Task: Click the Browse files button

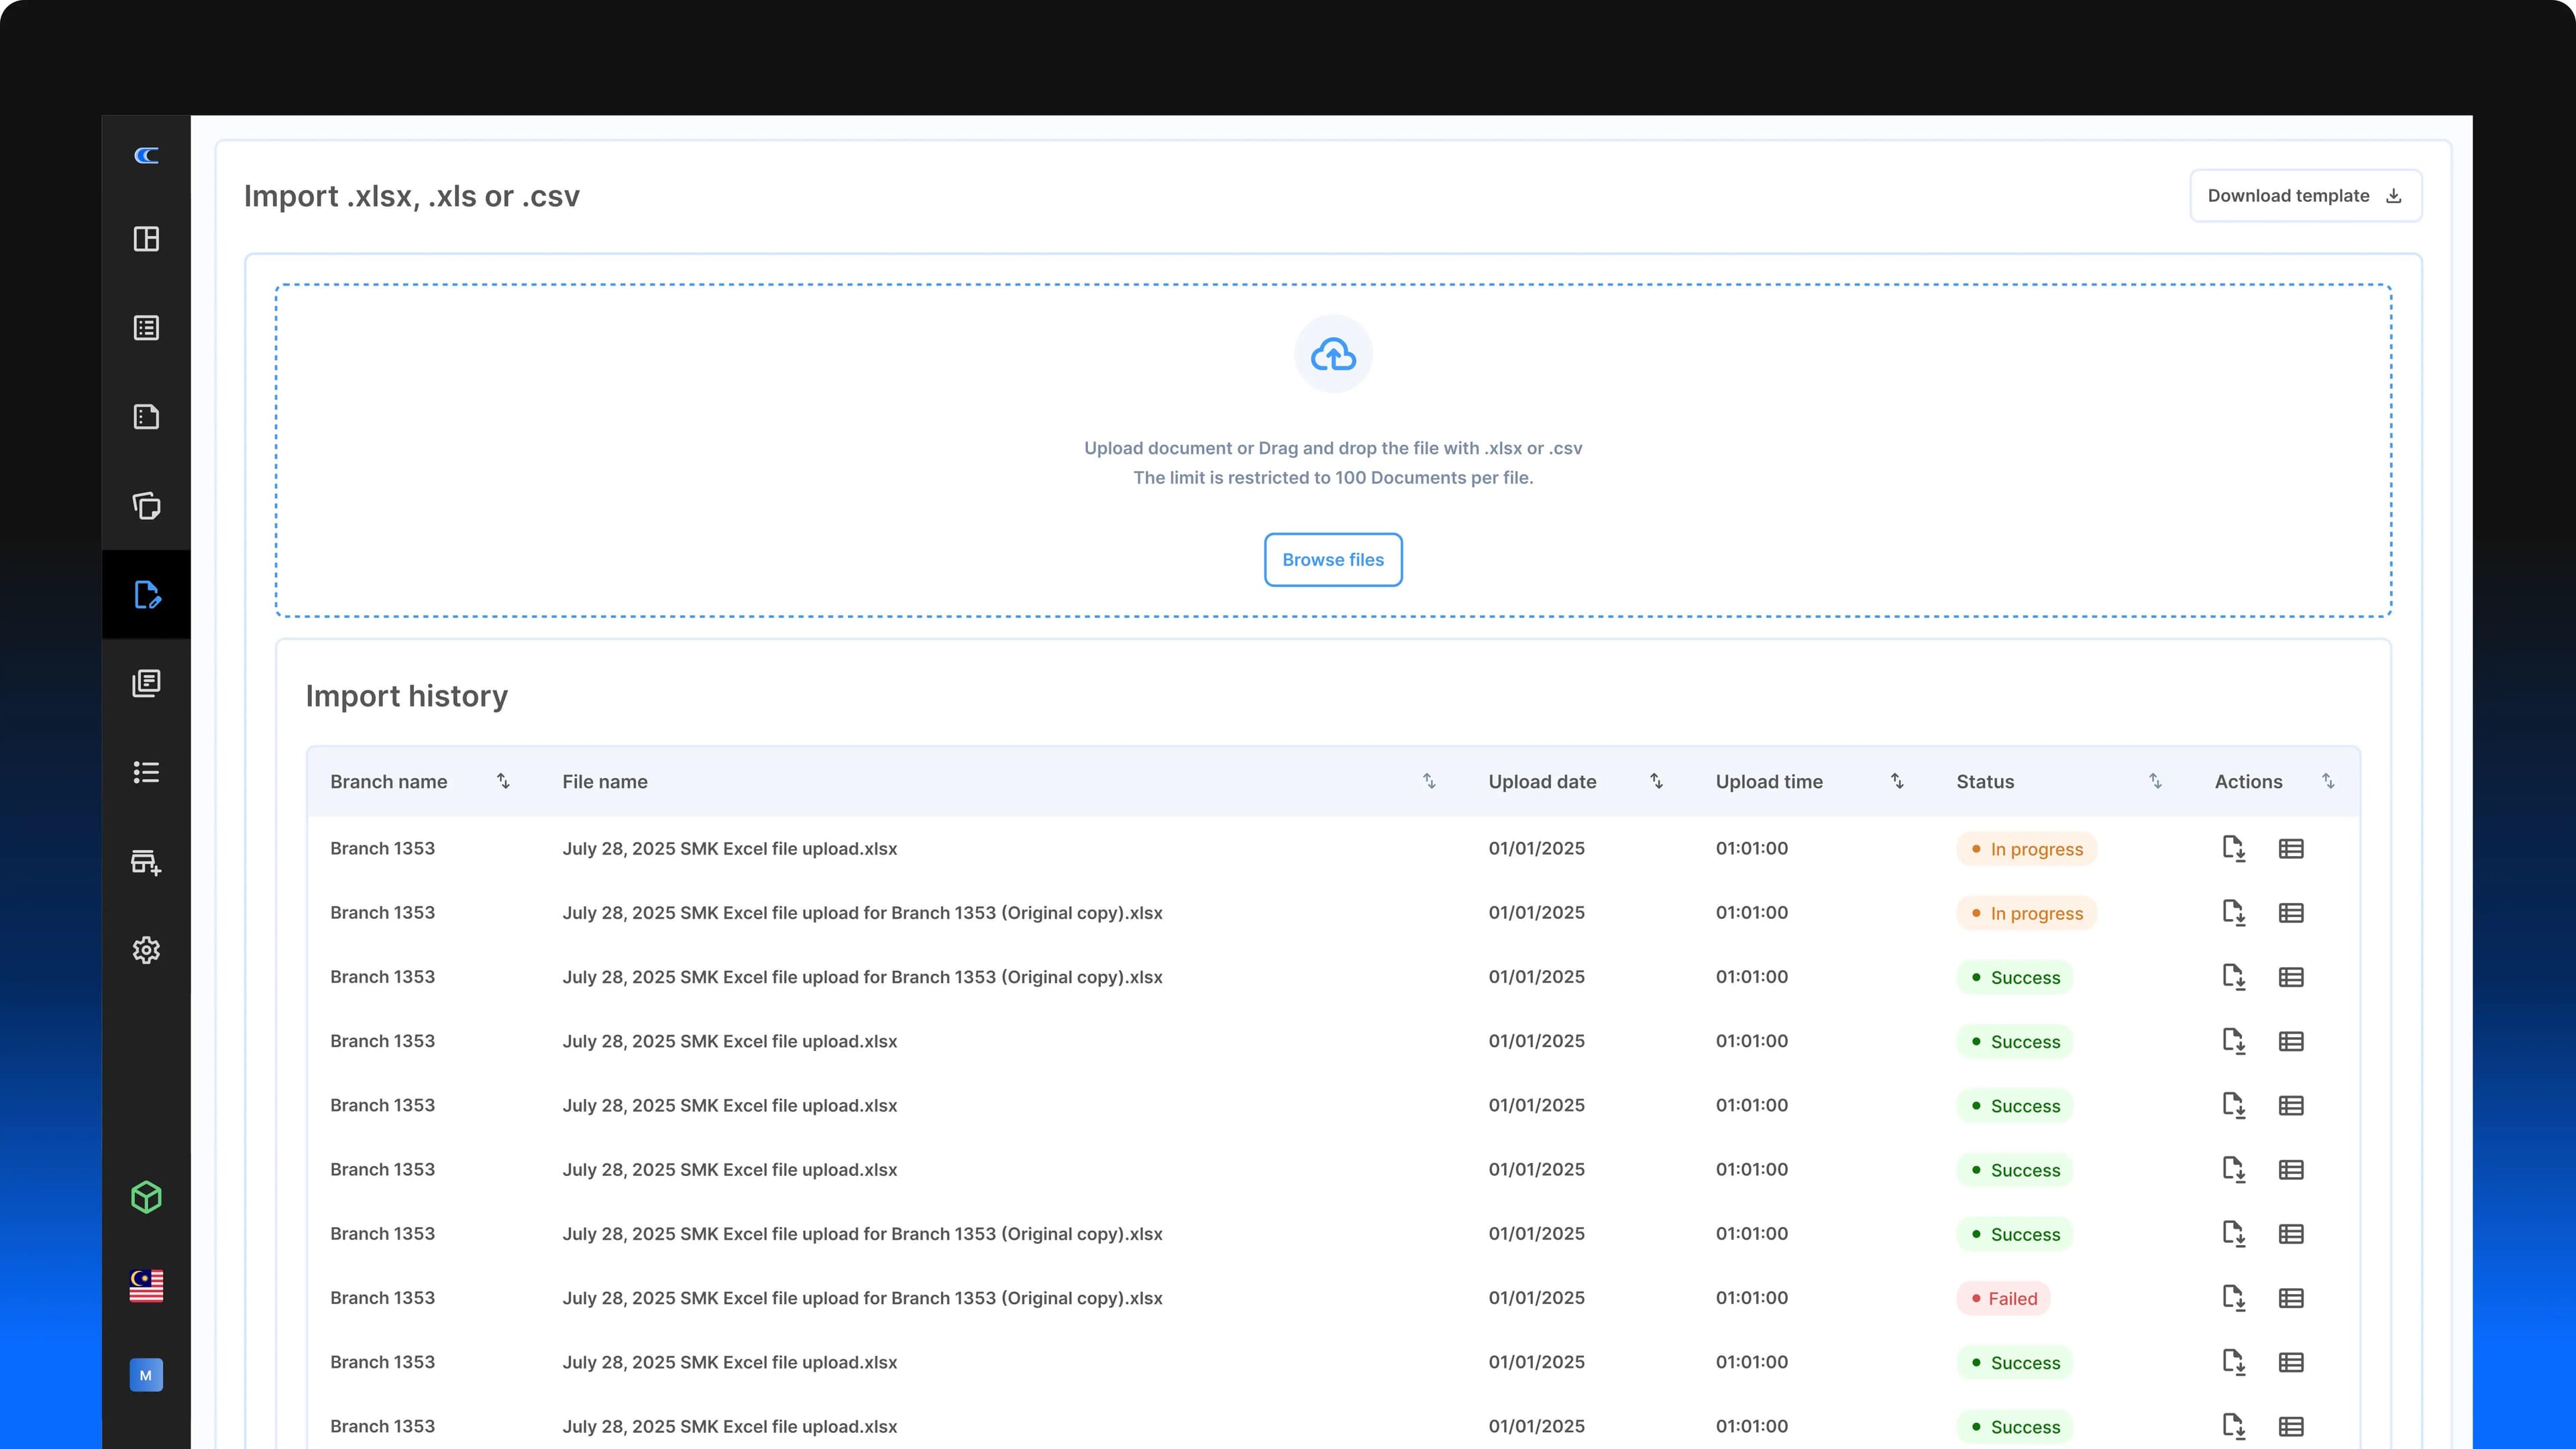Action: (1333, 560)
